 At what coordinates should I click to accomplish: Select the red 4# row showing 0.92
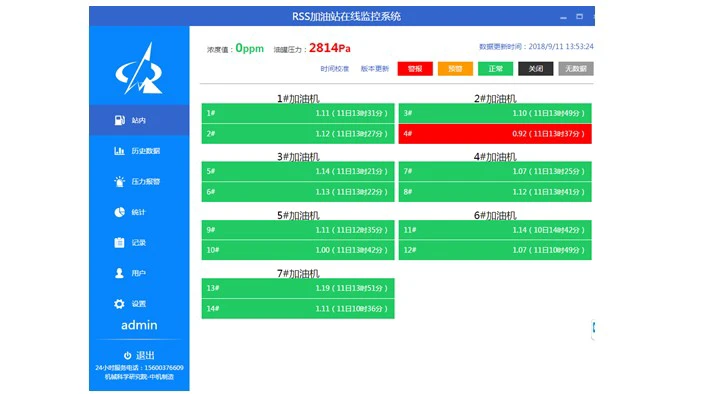click(x=495, y=134)
